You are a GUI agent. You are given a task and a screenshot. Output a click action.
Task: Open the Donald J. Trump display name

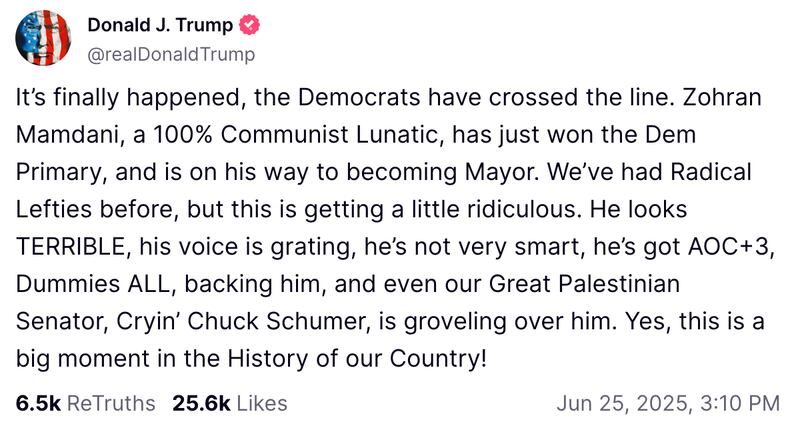(x=158, y=25)
